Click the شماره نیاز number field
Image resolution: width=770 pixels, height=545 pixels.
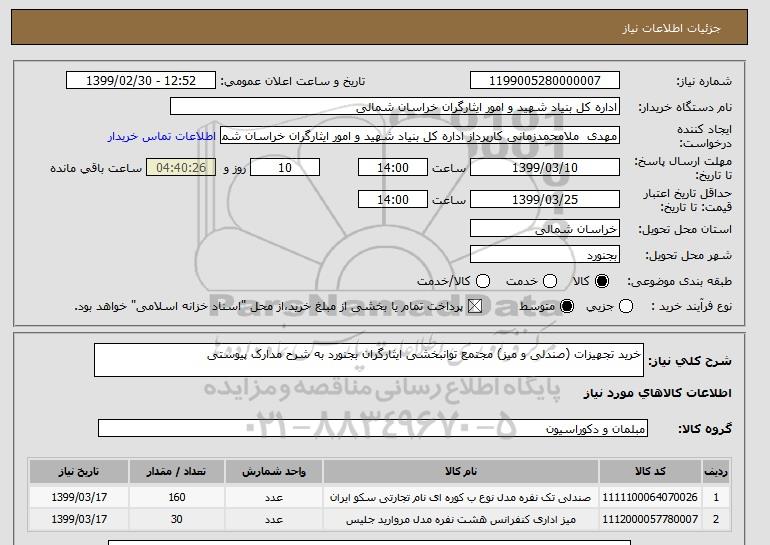click(545, 81)
